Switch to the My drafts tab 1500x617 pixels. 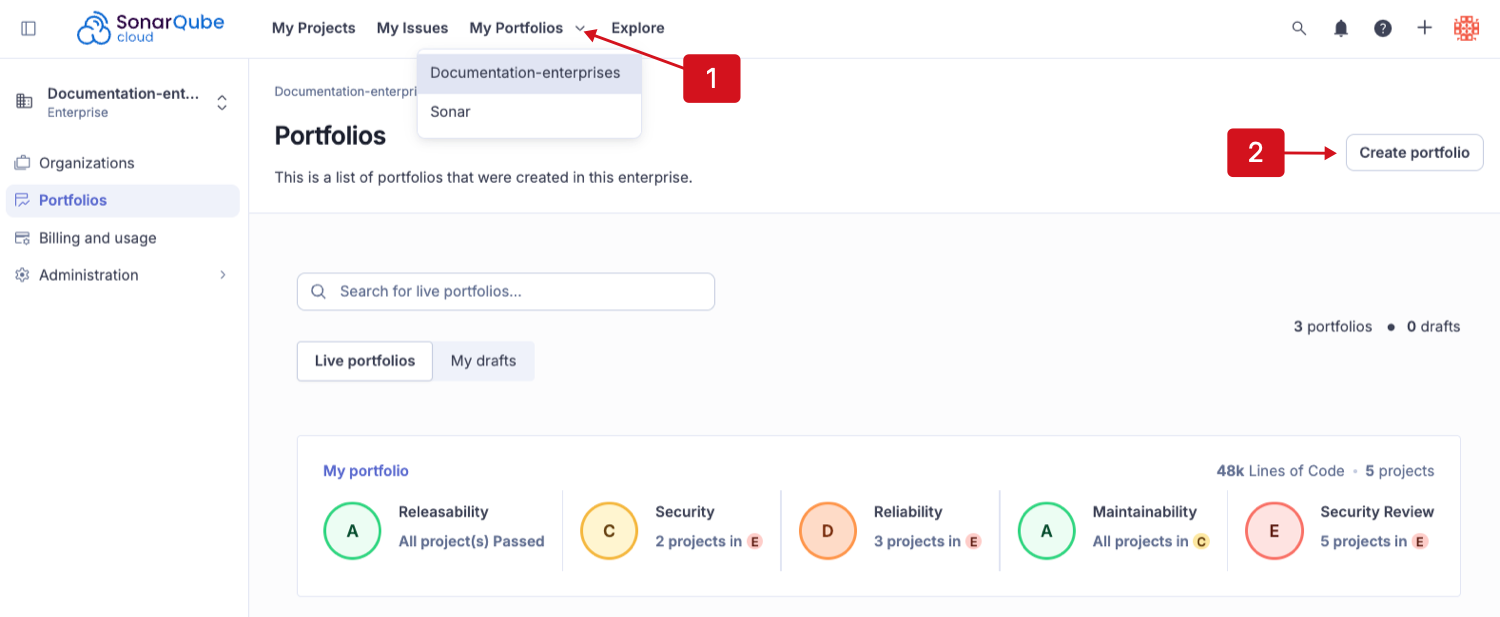484,361
